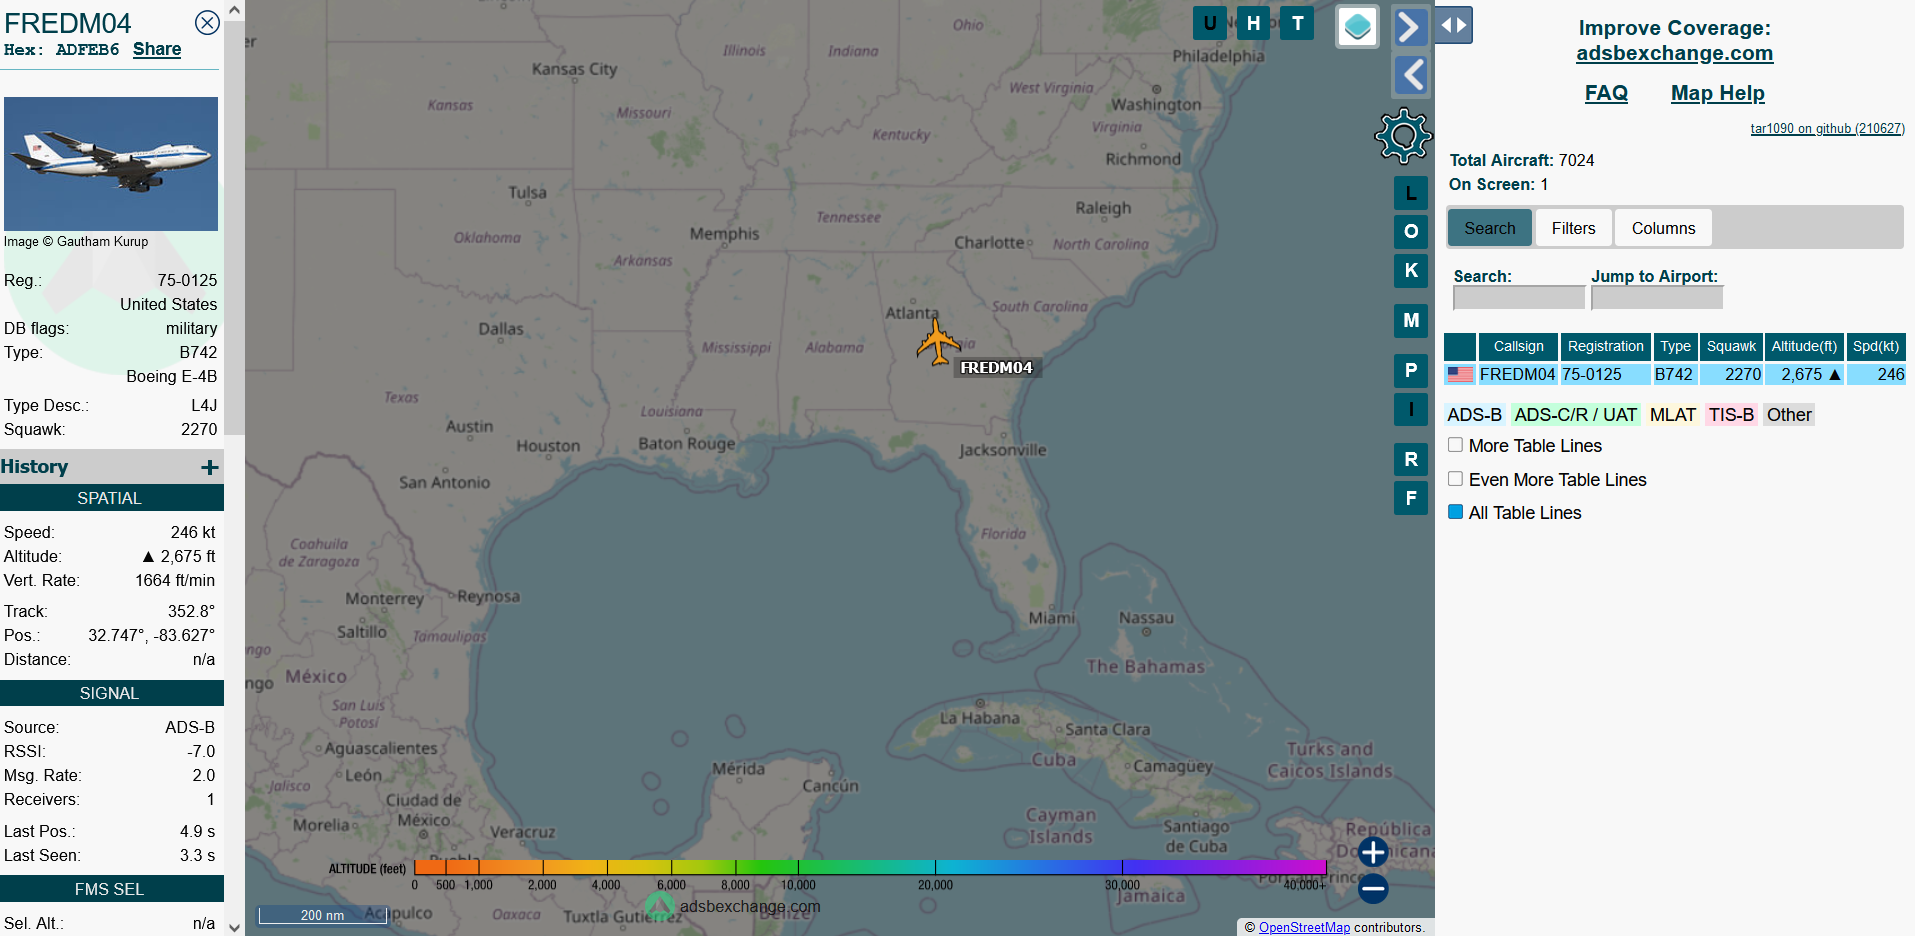Click the FREDM04 label on the map
The width and height of the screenshot is (1915, 936).
click(996, 368)
